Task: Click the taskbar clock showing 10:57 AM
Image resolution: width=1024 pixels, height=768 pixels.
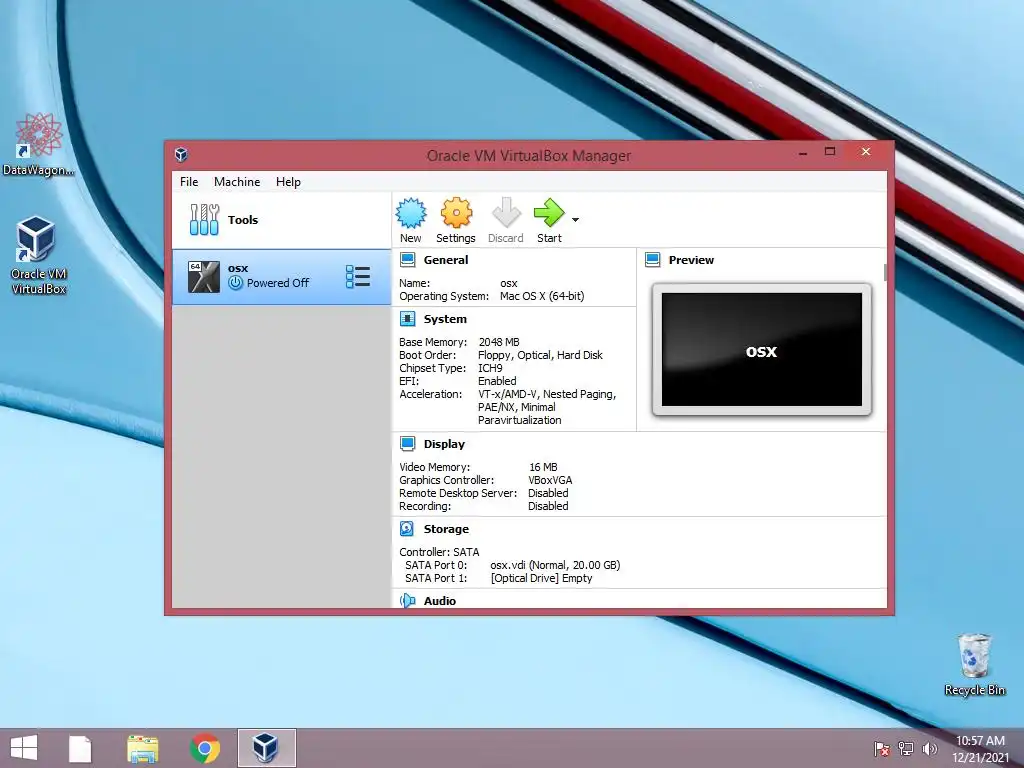Action: coord(980,748)
